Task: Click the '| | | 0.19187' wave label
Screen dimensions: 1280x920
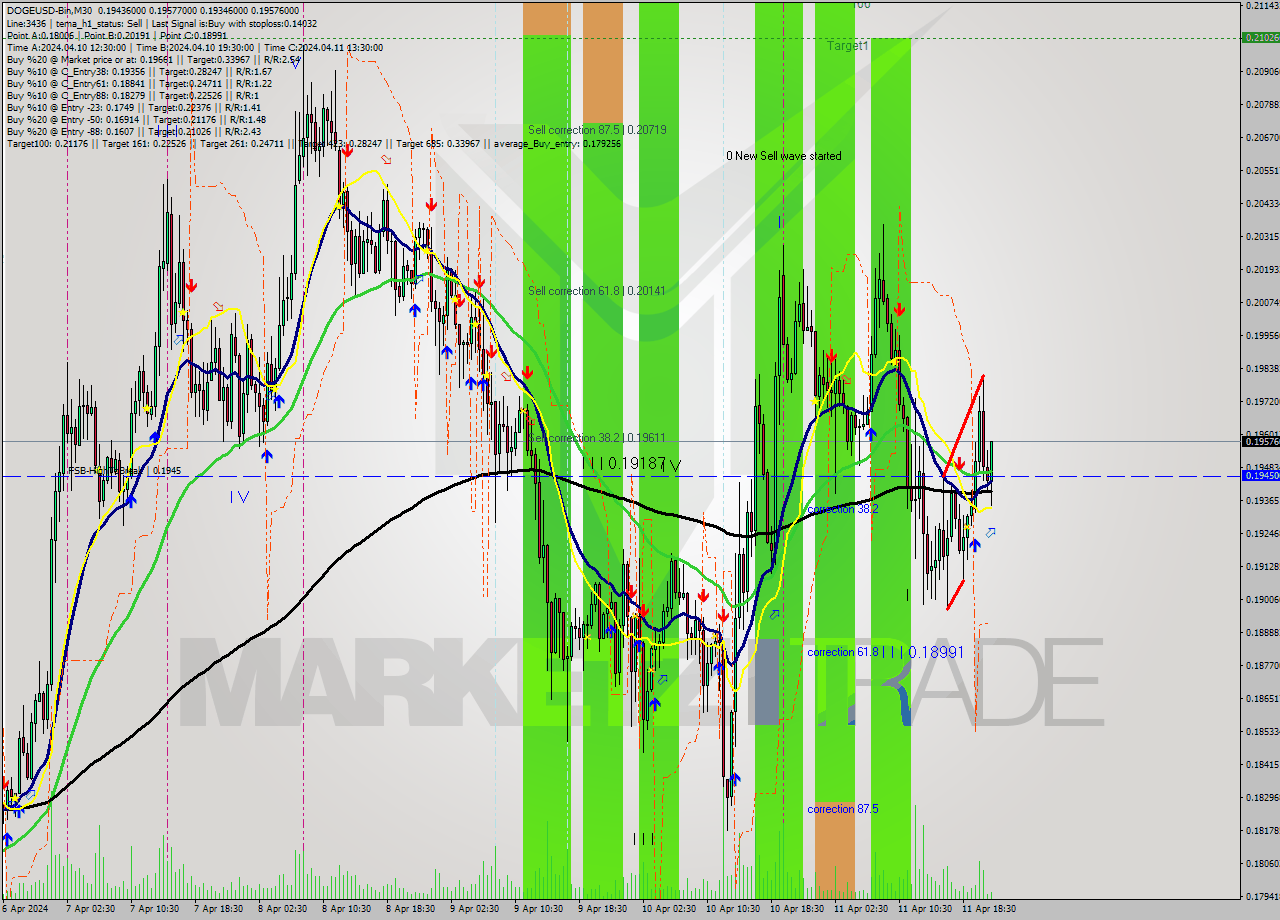Action: click(x=624, y=463)
